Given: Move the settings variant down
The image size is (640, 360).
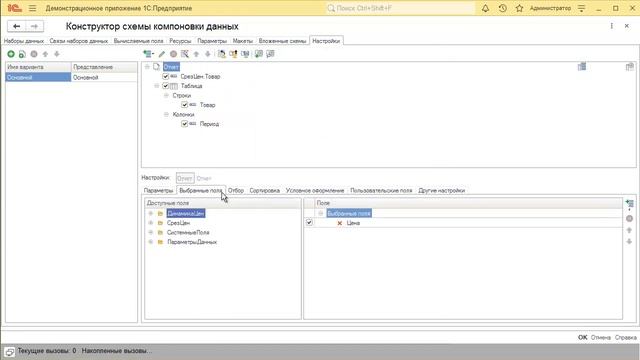Looking at the screenshot, I should click(x=57, y=54).
